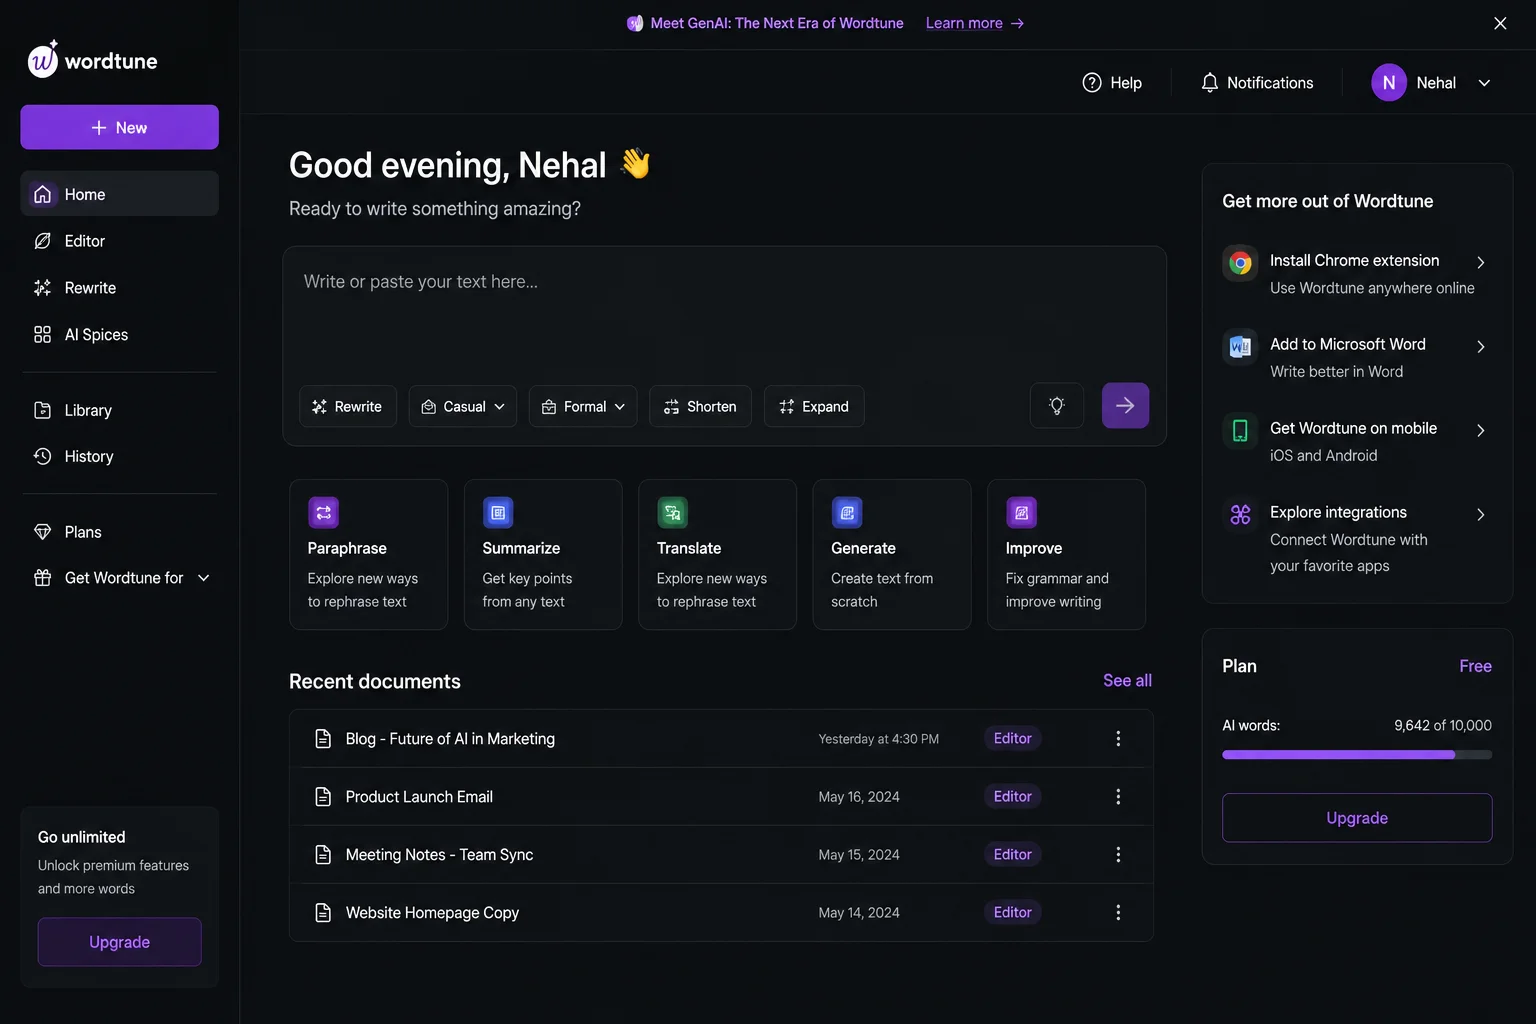Click document icon for Website Homepage Copy
This screenshot has width=1536, height=1024.
pyautogui.click(x=323, y=913)
